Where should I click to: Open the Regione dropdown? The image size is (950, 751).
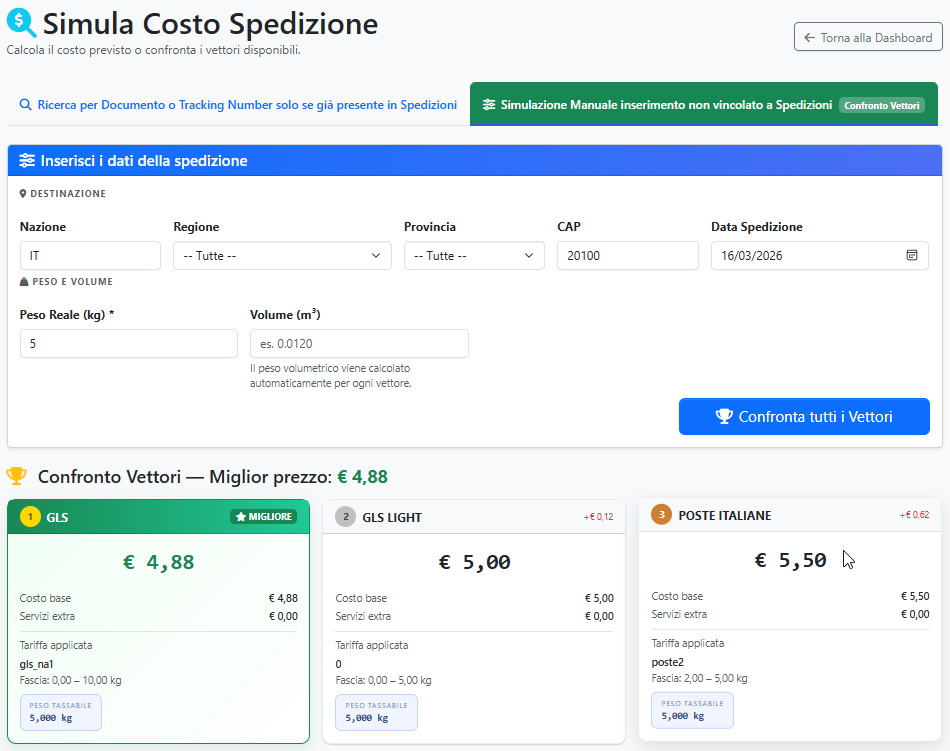[281, 256]
